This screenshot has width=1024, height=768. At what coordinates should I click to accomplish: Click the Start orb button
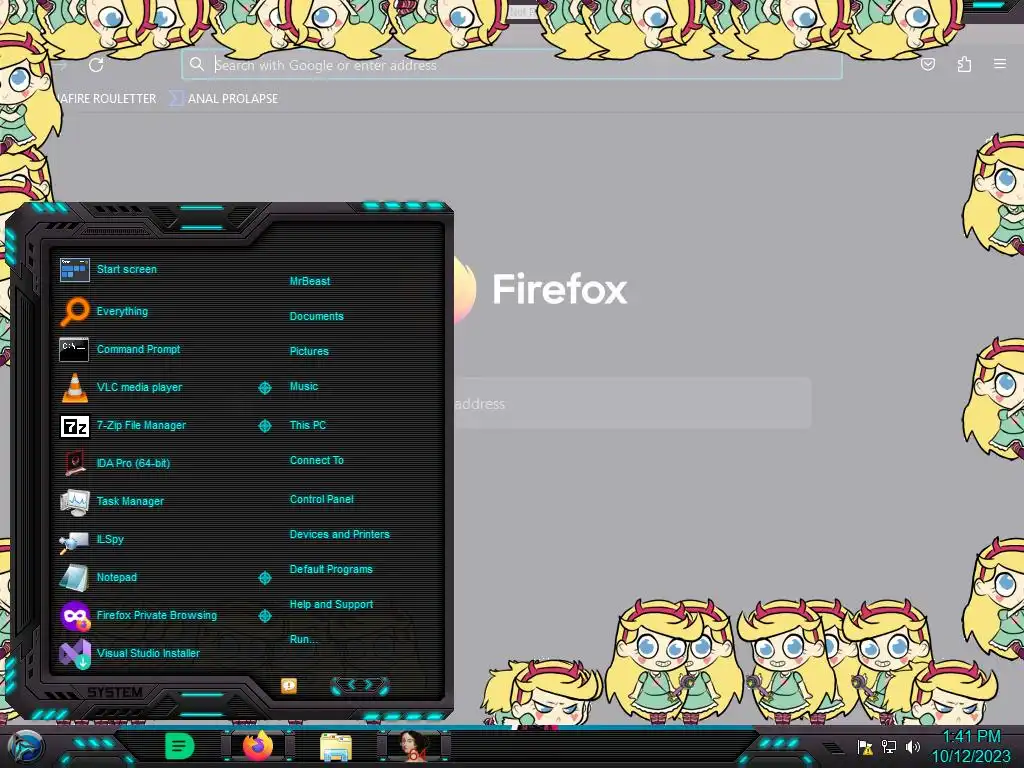tap(26, 746)
